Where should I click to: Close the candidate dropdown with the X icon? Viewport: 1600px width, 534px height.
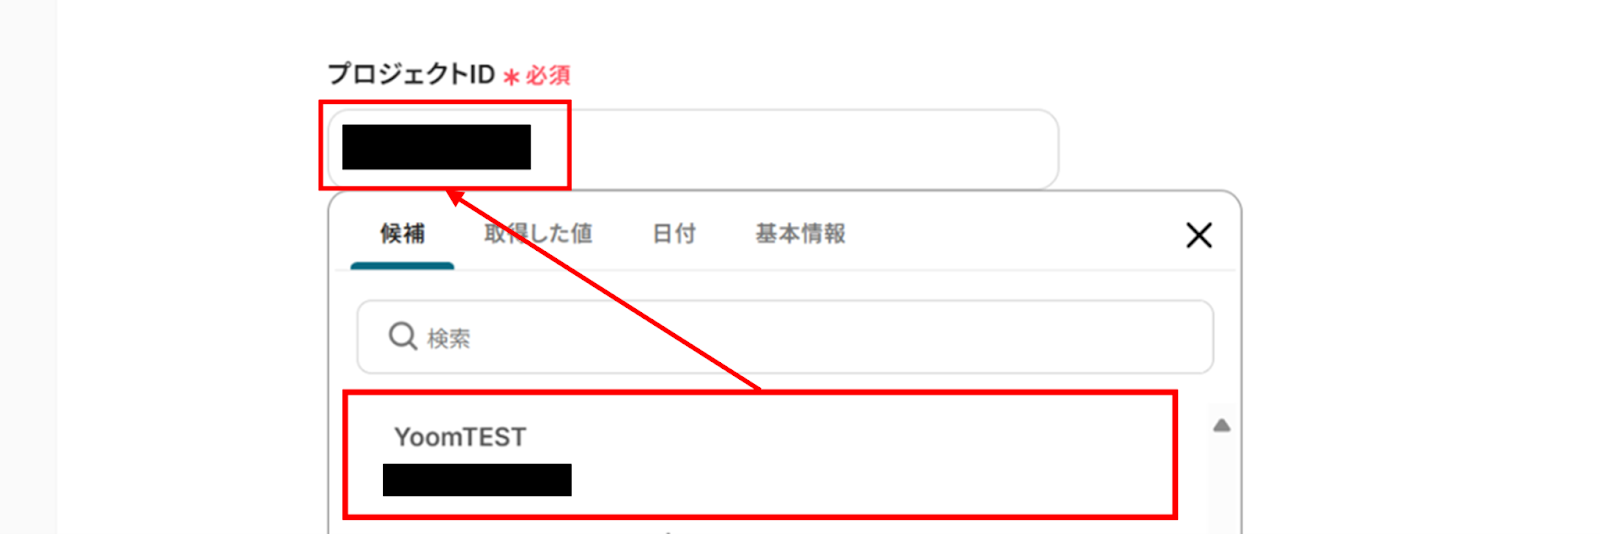coord(1199,236)
